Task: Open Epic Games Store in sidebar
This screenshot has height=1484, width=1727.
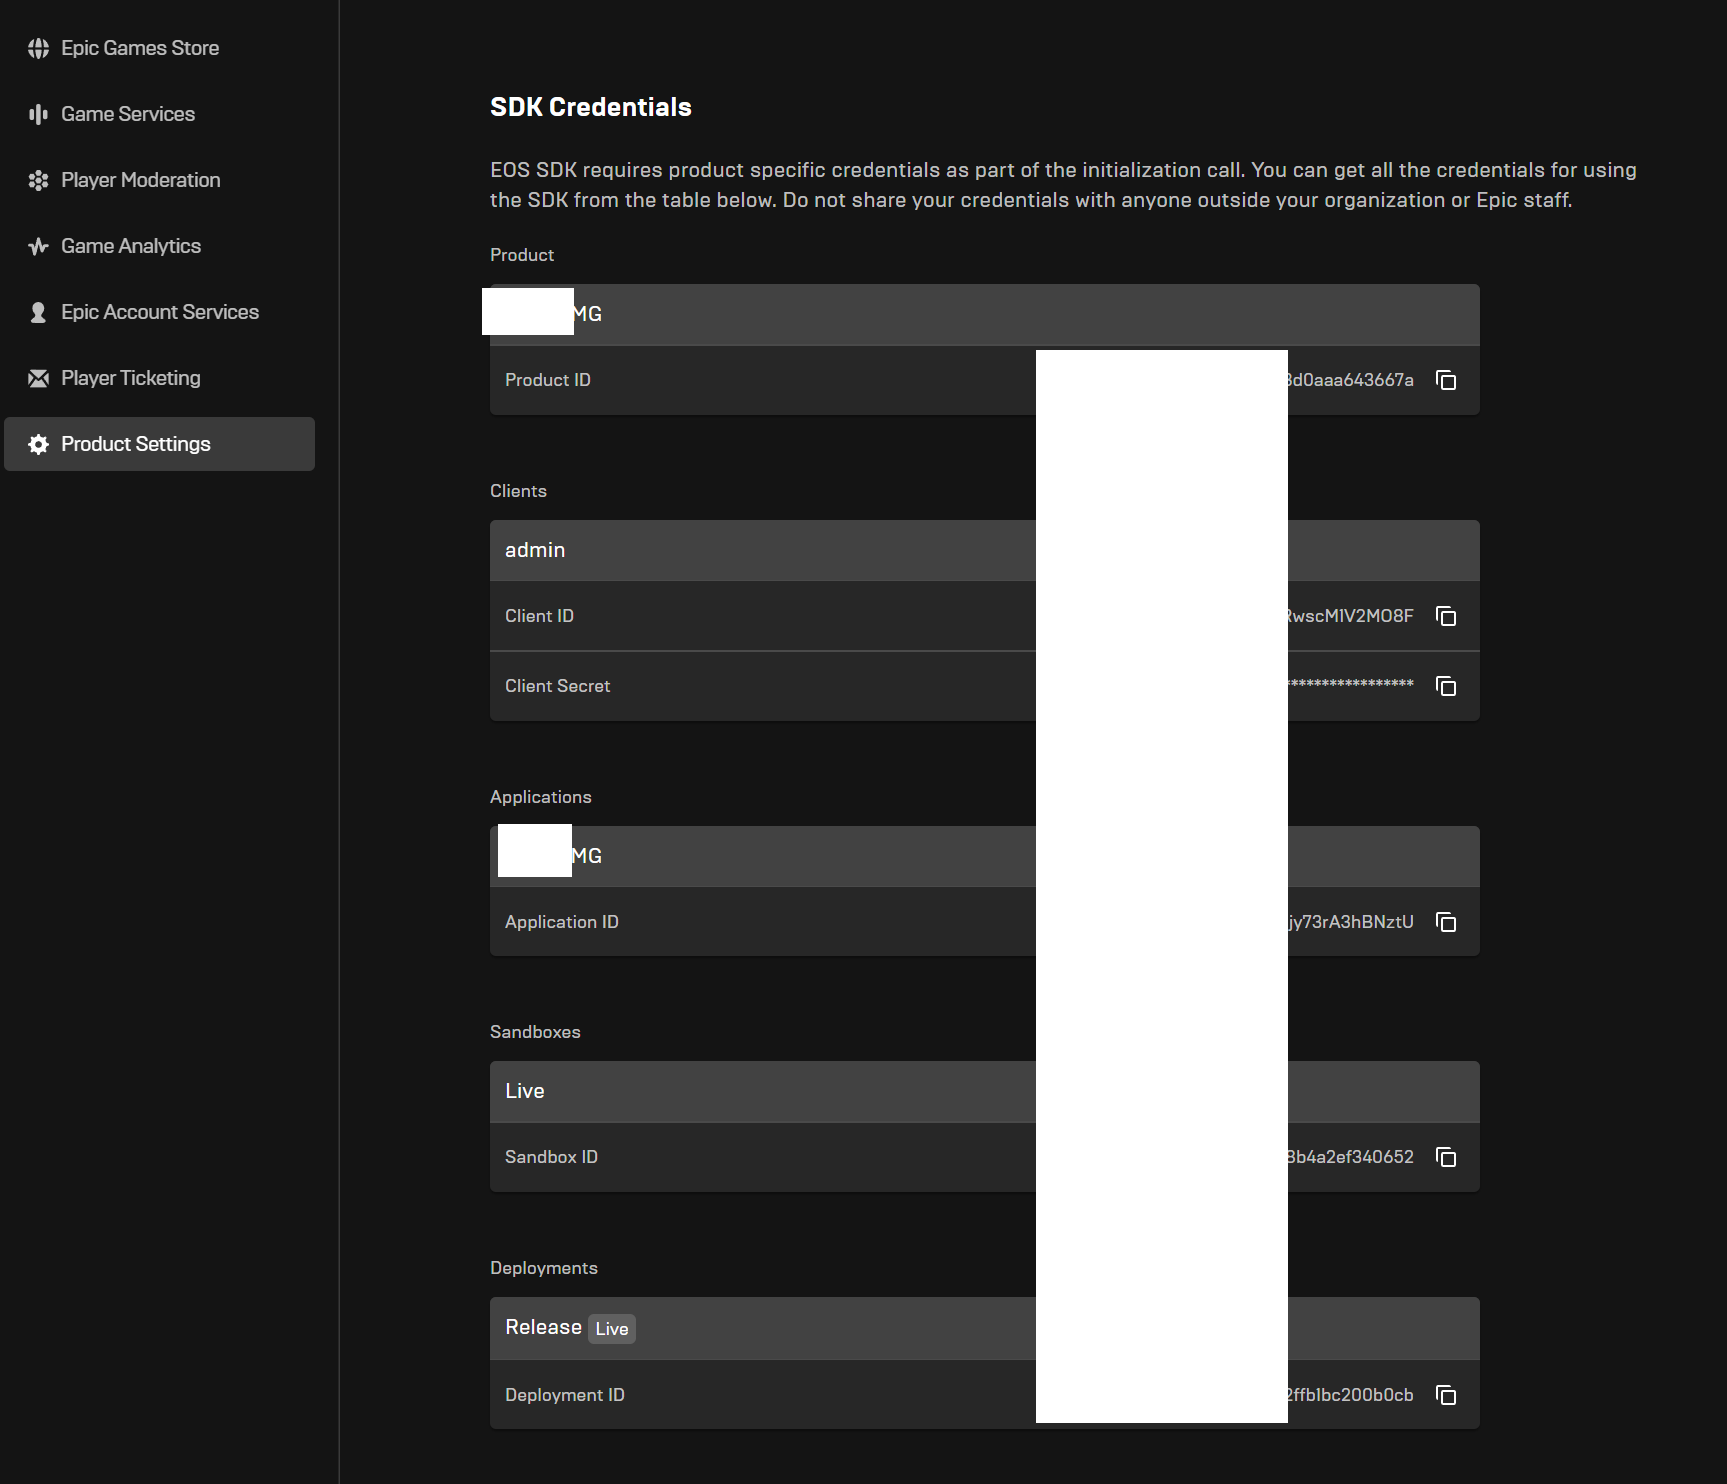Action: (x=140, y=48)
